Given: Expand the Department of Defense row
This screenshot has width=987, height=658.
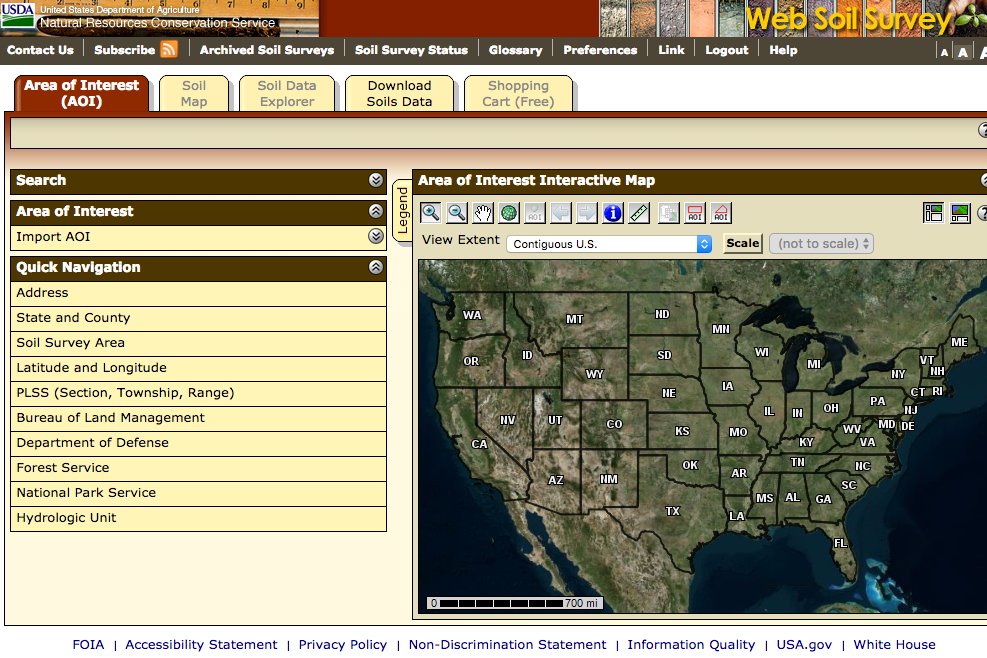Looking at the screenshot, I should coord(198,443).
